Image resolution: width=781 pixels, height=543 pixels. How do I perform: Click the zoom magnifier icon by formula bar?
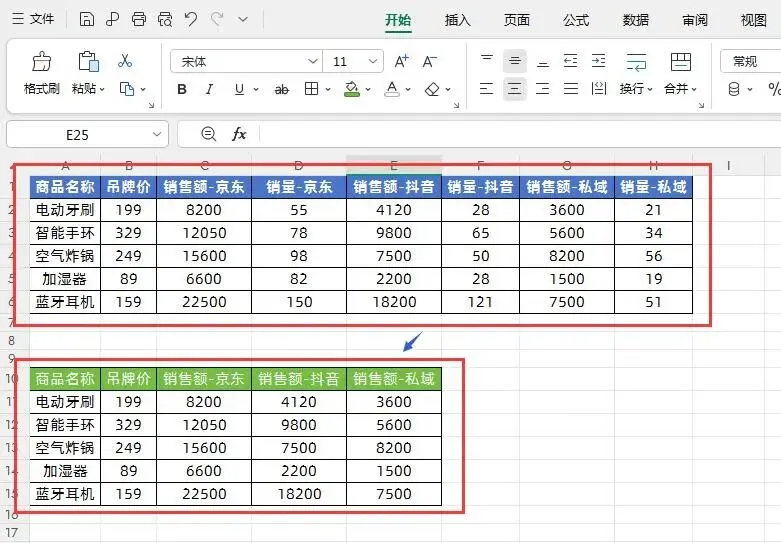click(208, 134)
